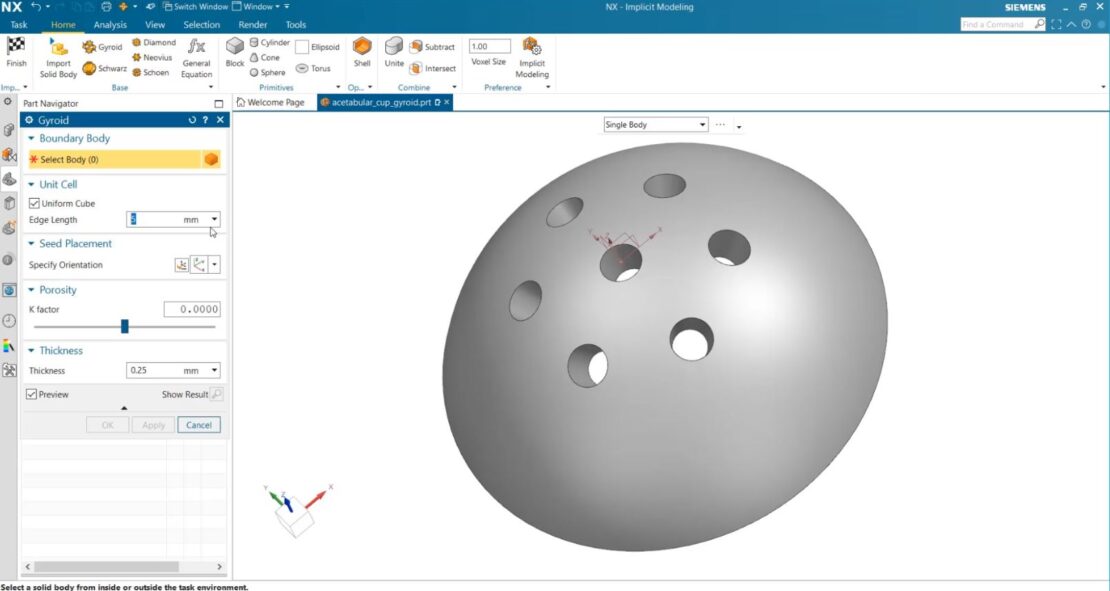The height and width of the screenshot is (591, 1110).
Task: Select the Block primitive tool
Action: pos(234,55)
